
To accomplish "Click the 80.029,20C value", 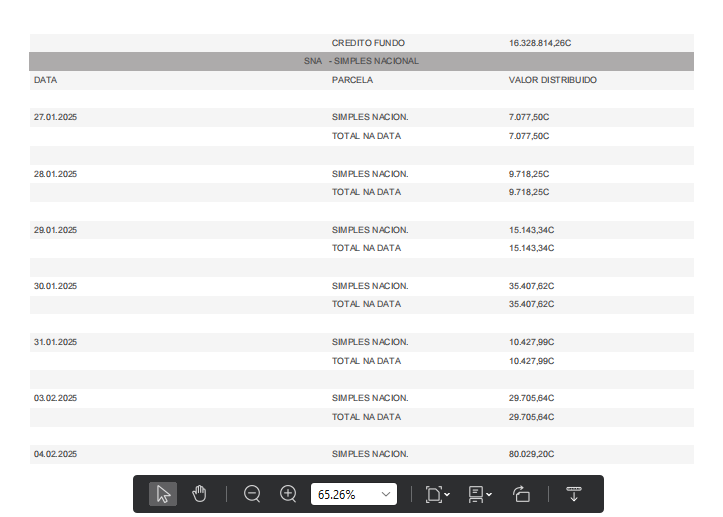I will point(531,454).
